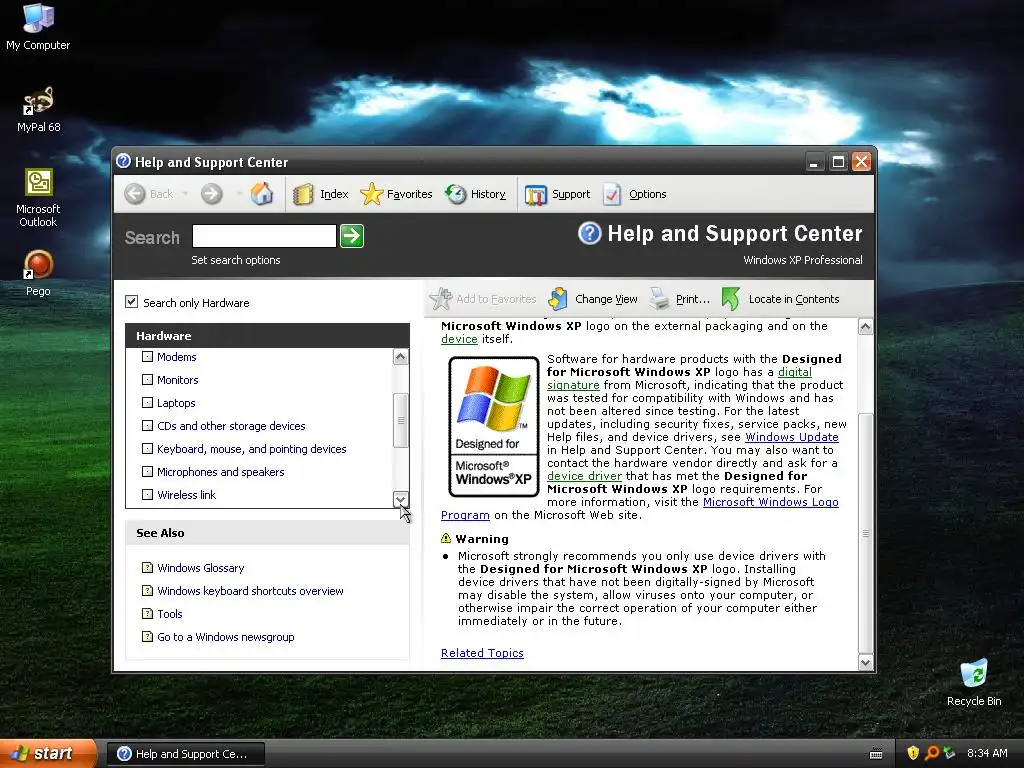Click article pane scroll down arrow
Viewport: 1024px width, 768px height.
pos(865,663)
